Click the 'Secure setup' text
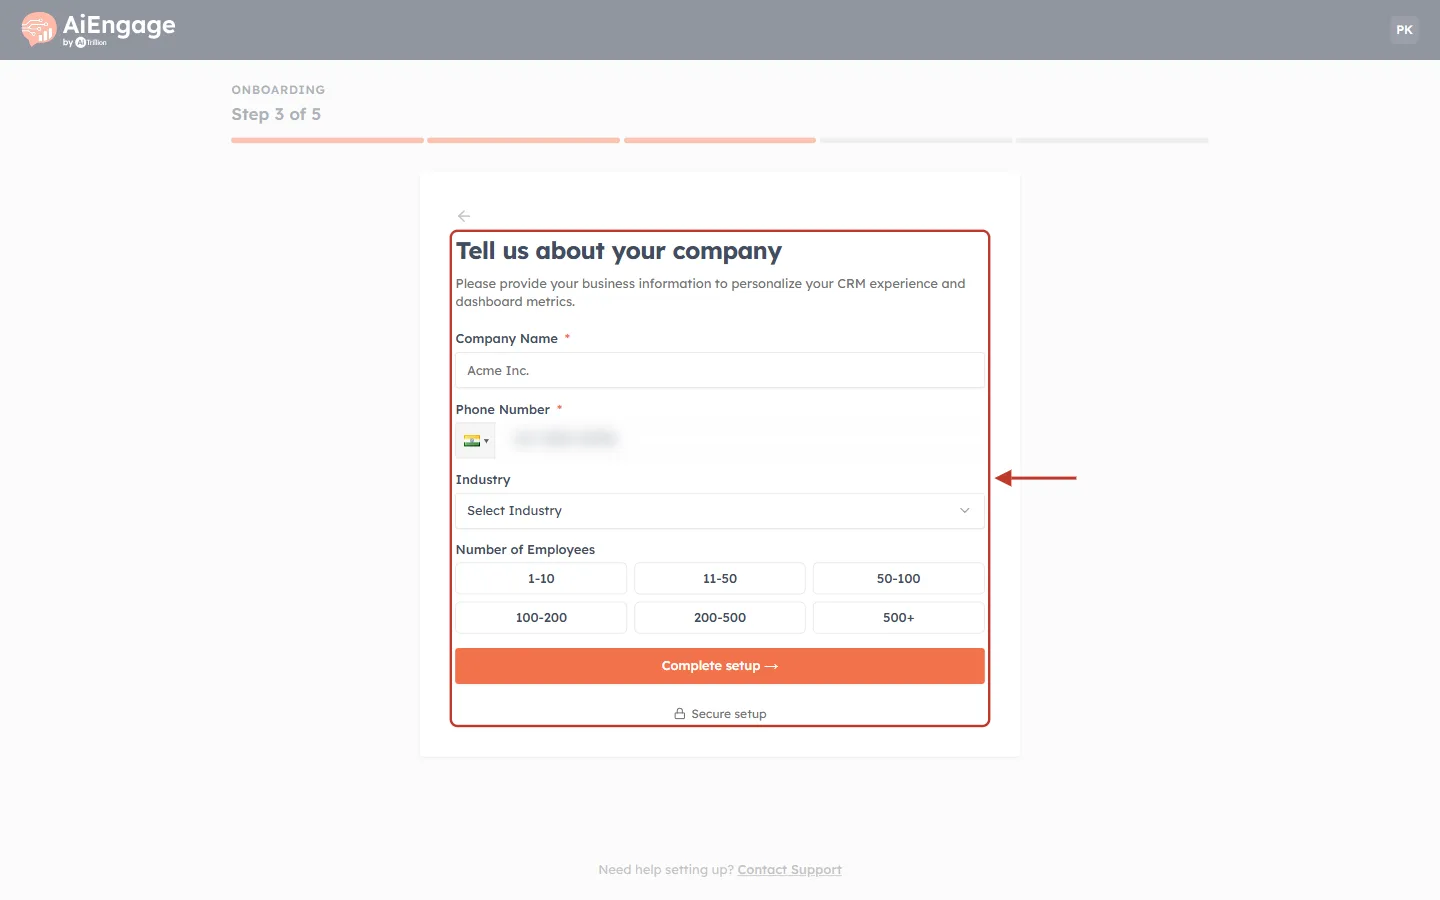The height and width of the screenshot is (900, 1440). 729,714
